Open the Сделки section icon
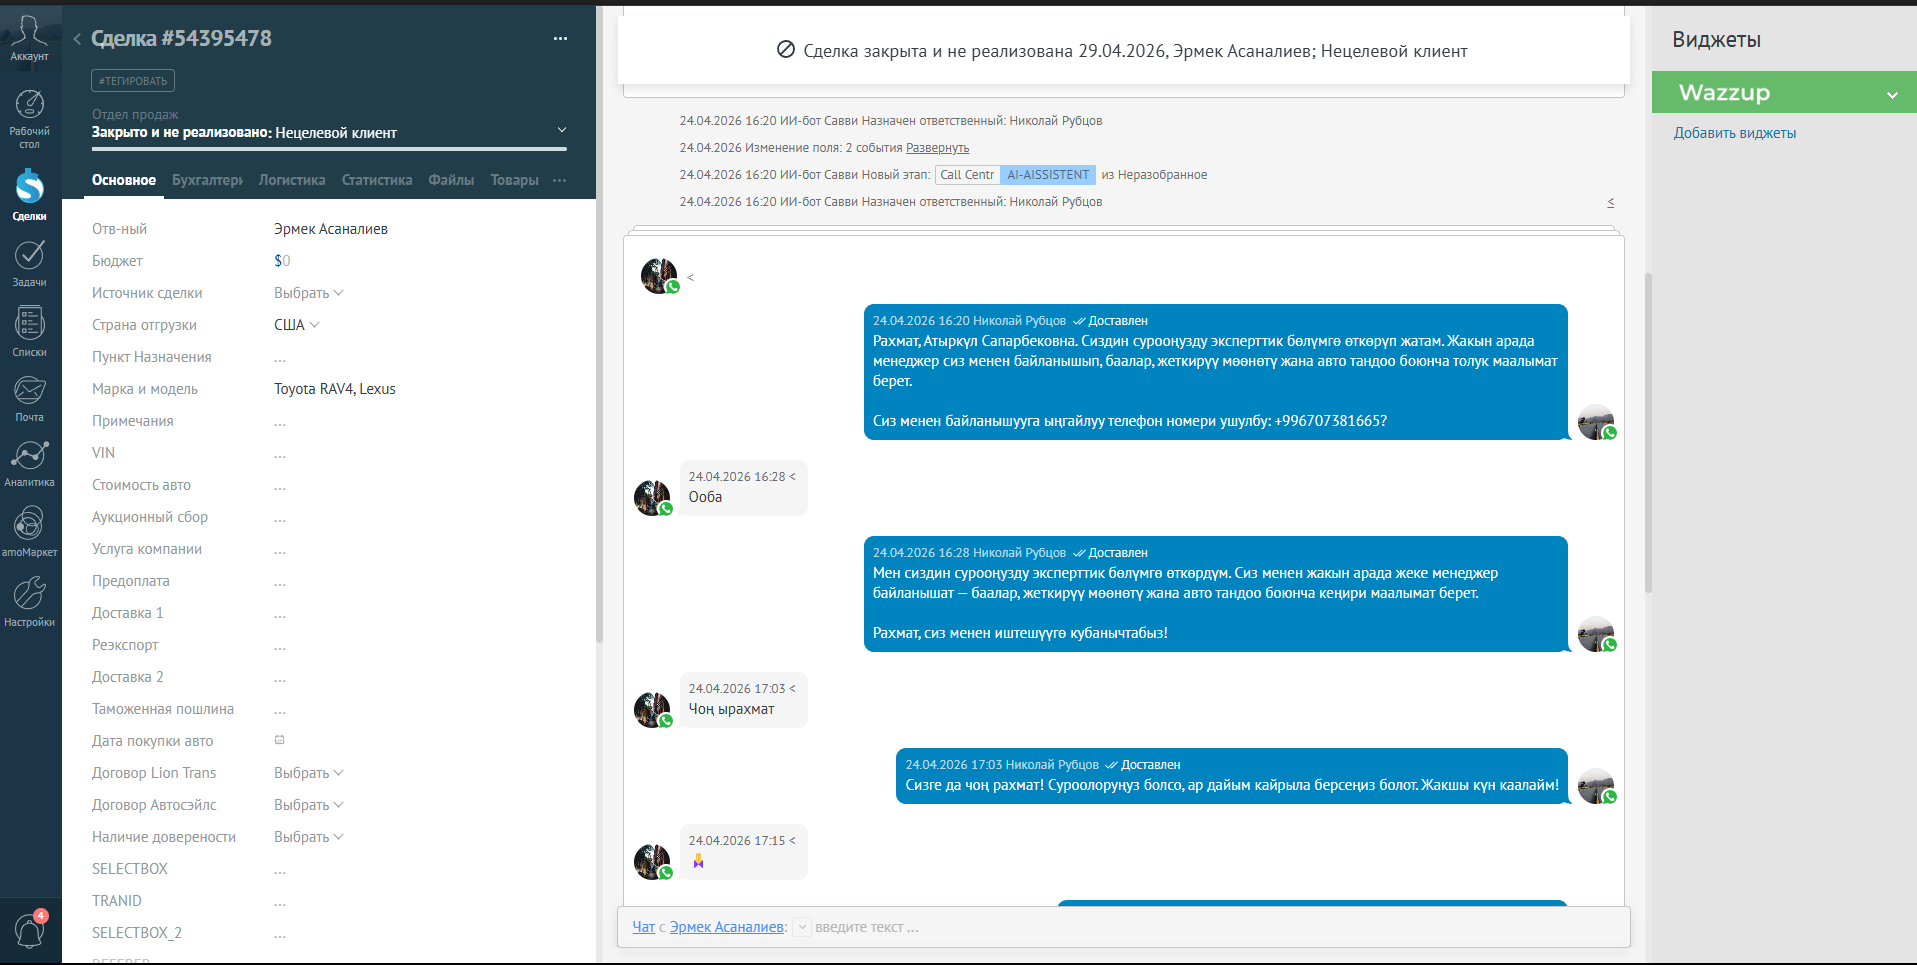The image size is (1917, 965). click(29, 186)
